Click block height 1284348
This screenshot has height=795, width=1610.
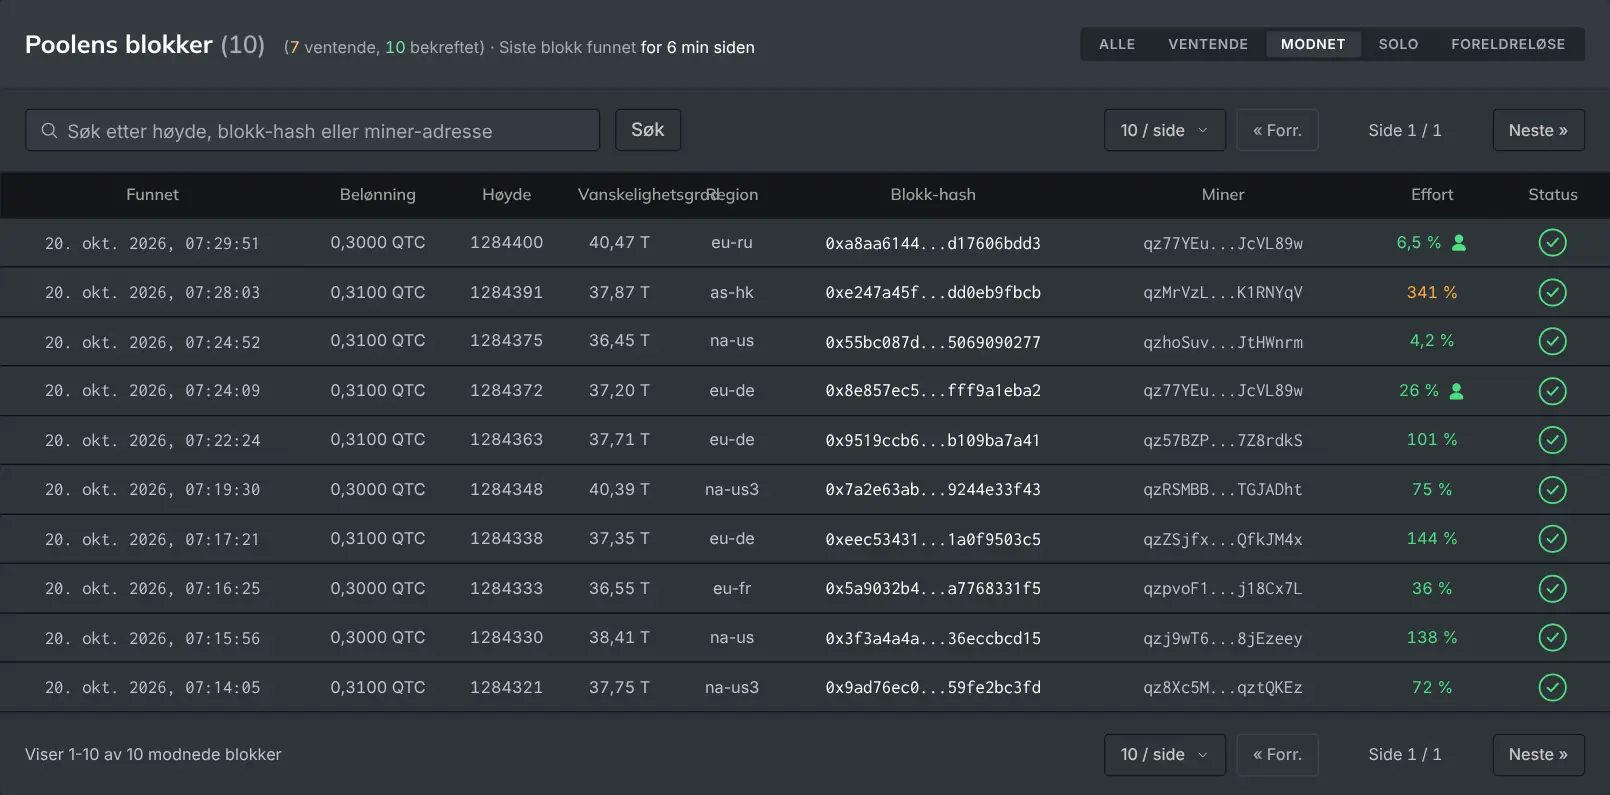tap(507, 489)
